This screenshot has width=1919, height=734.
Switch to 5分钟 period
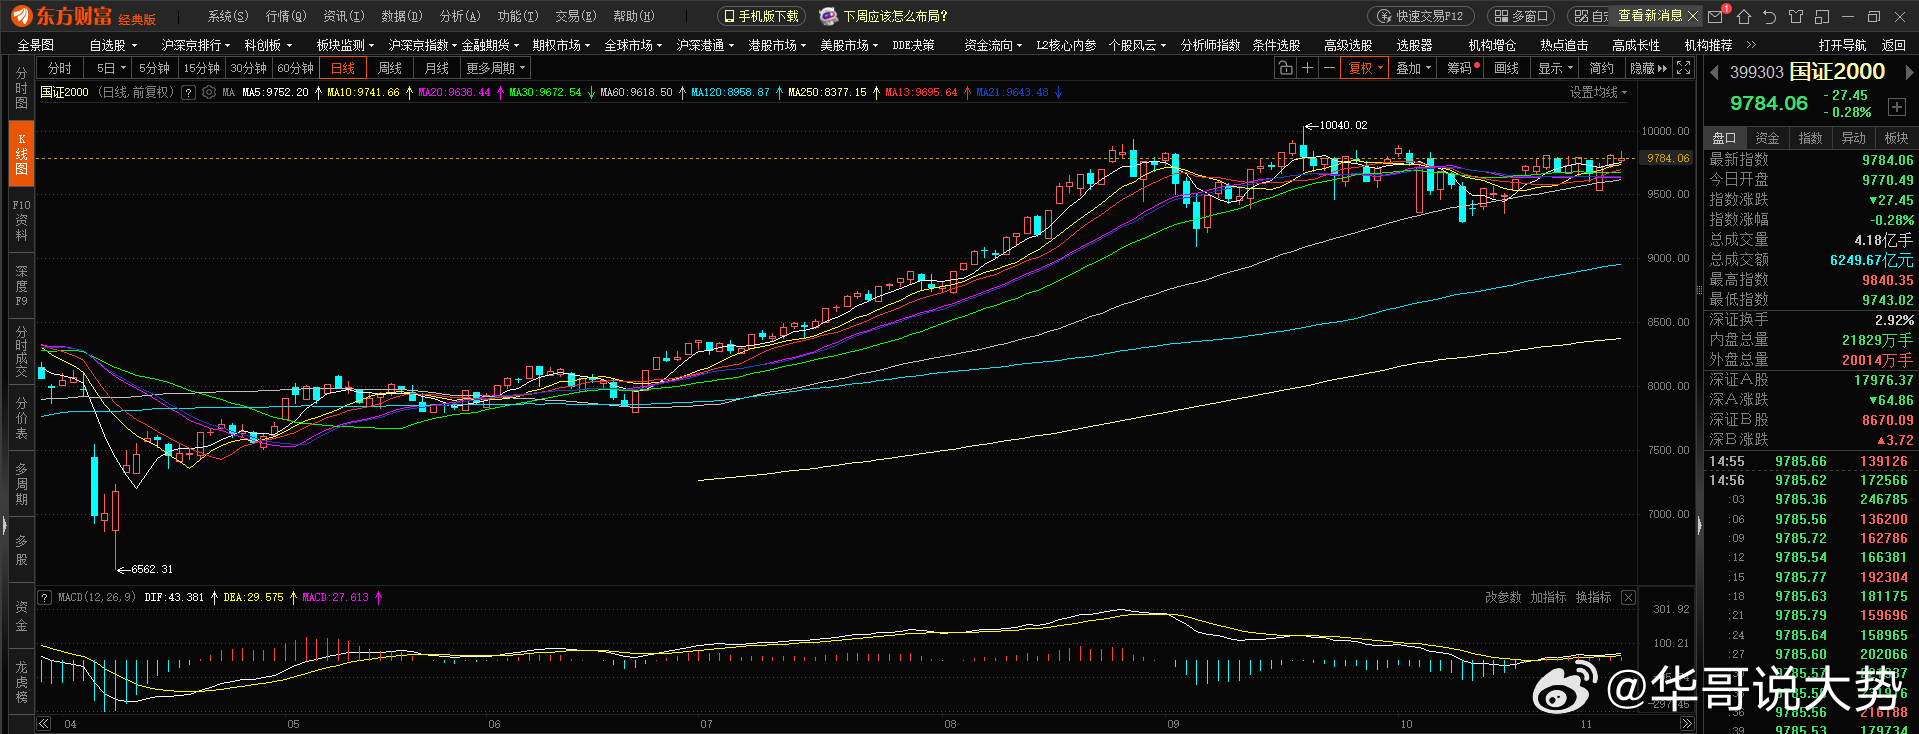pos(154,68)
